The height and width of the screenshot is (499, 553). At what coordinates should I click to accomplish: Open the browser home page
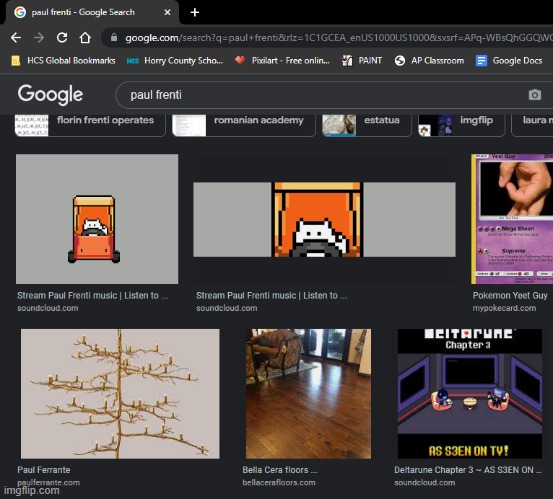85,37
